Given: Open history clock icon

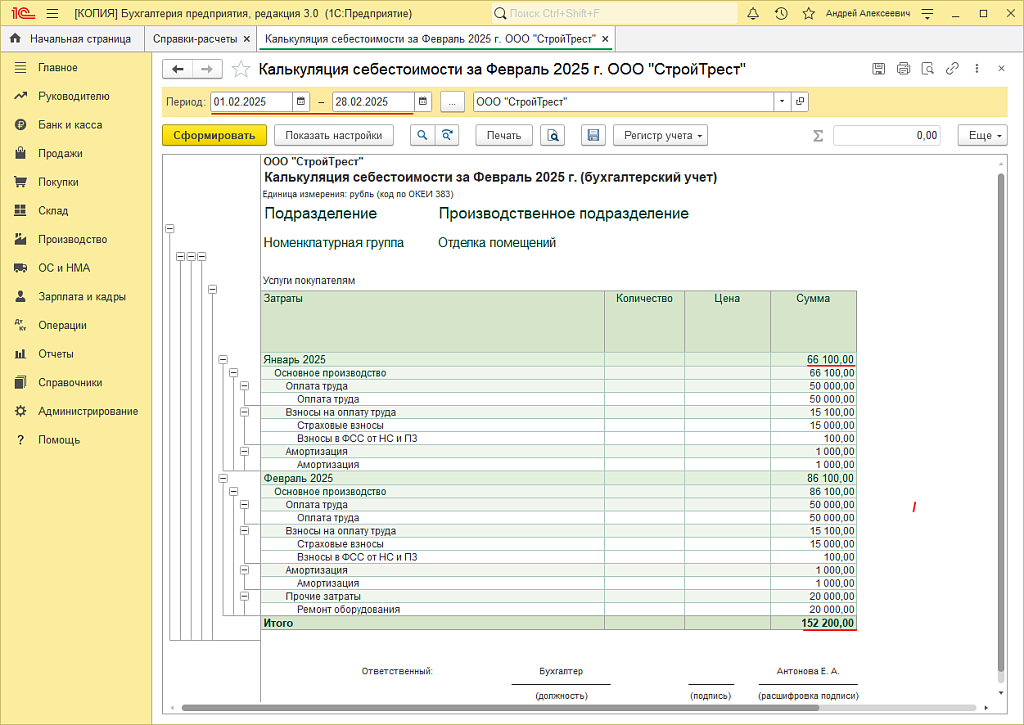Looking at the screenshot, I should click(x=781, y=13).
